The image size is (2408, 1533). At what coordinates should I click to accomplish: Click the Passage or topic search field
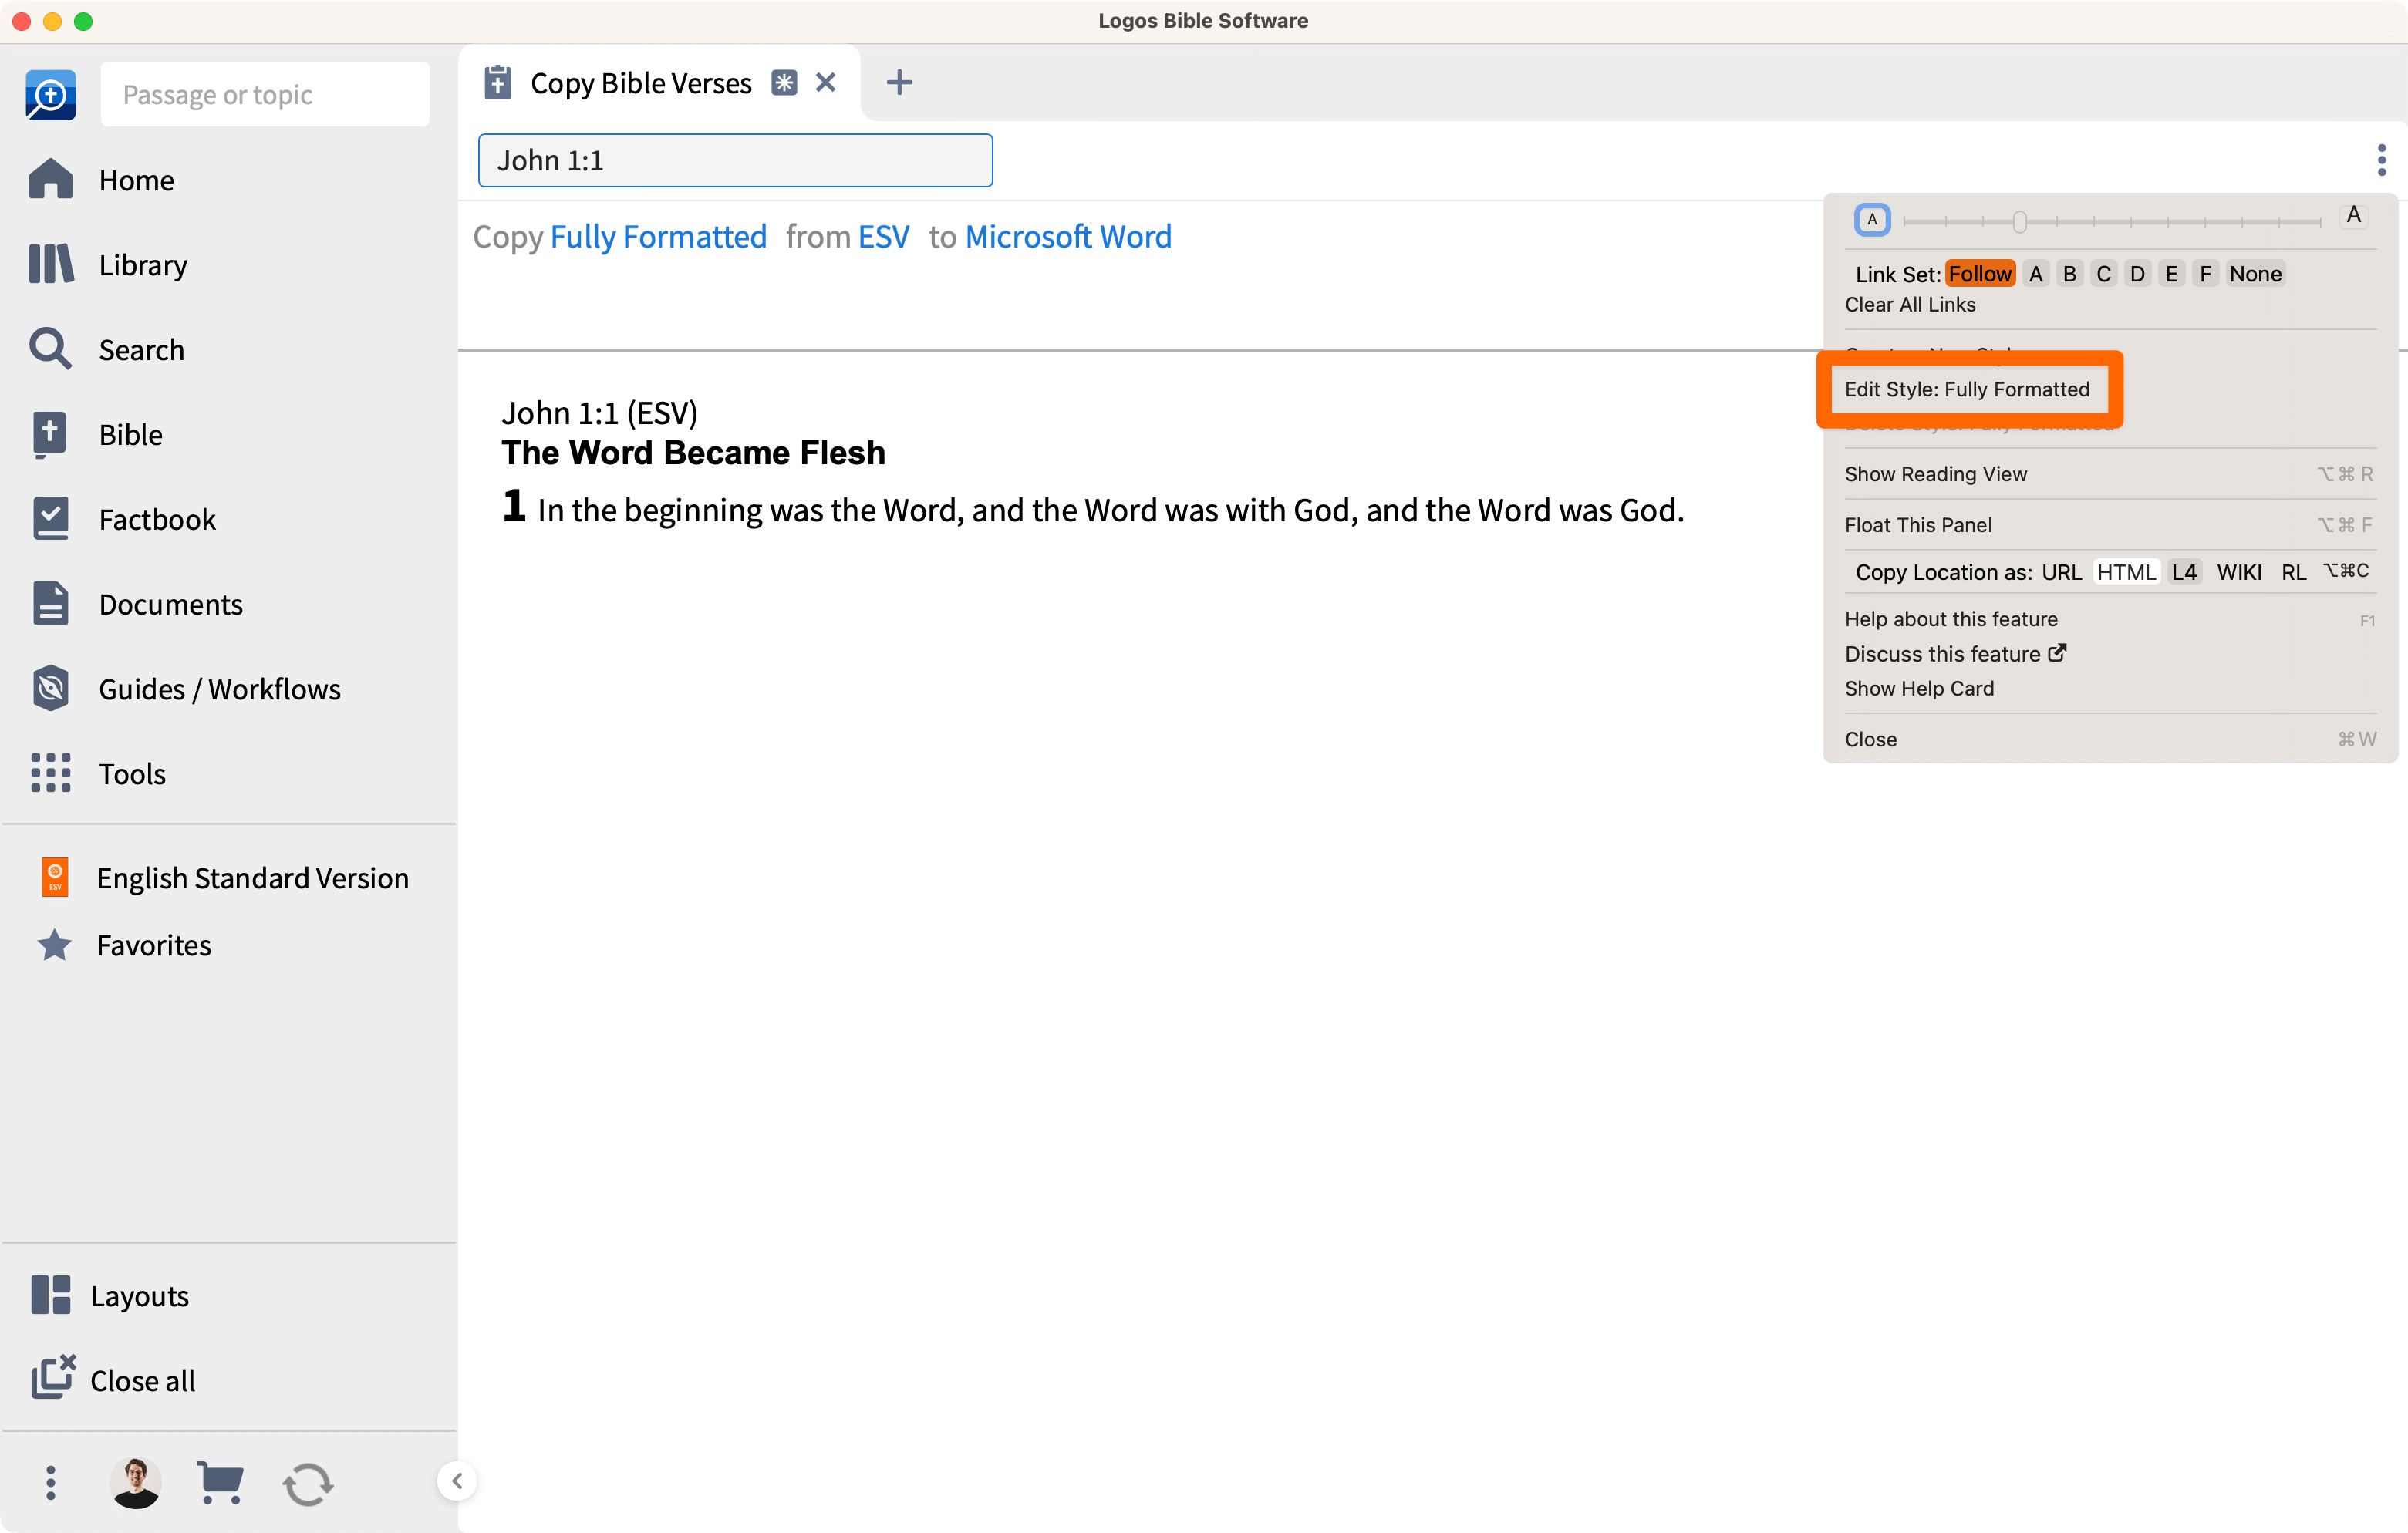[265, 94]
